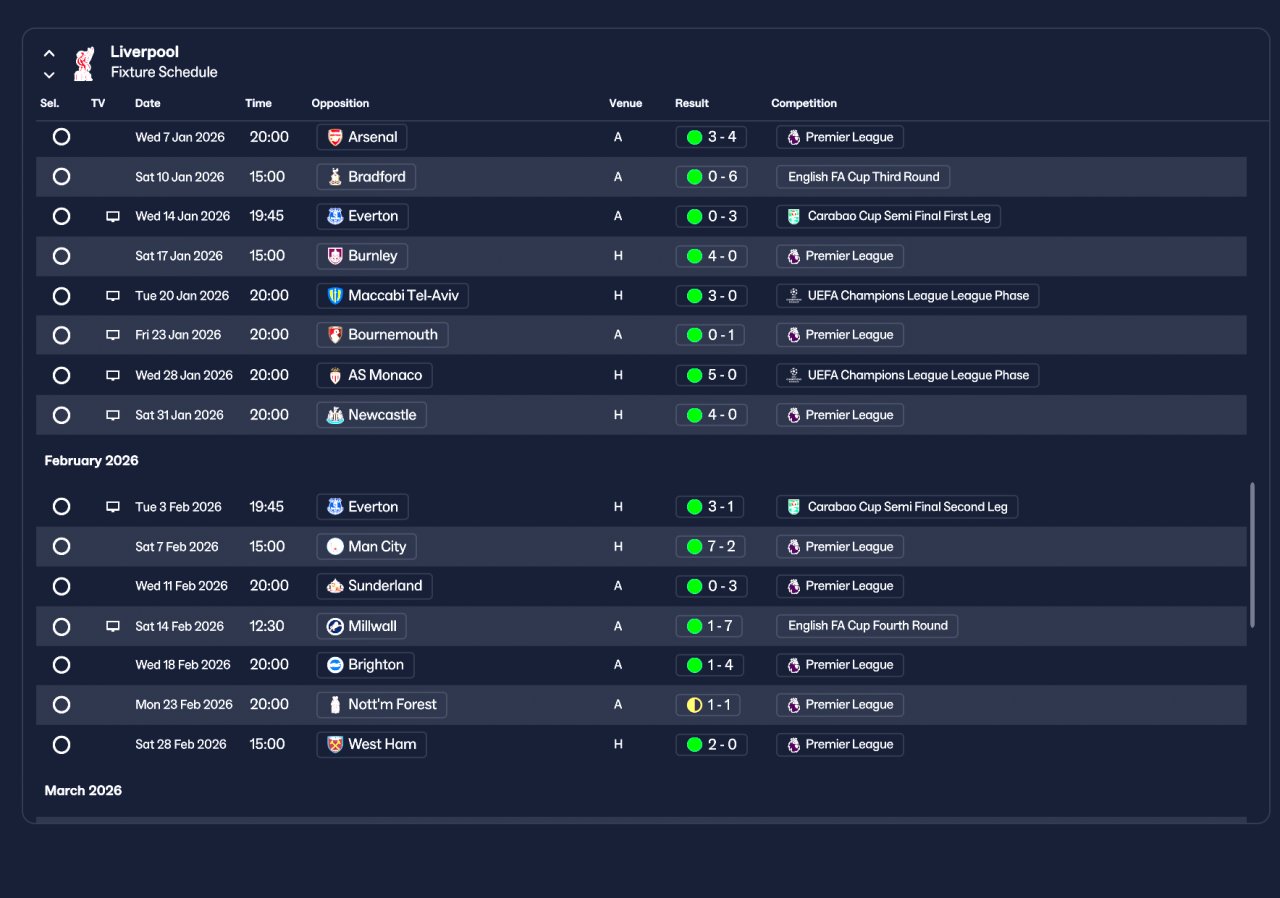The image size is (1280, 898).
Task: Click the up chevron beside Liverpool
Action: tap(49, 54)
